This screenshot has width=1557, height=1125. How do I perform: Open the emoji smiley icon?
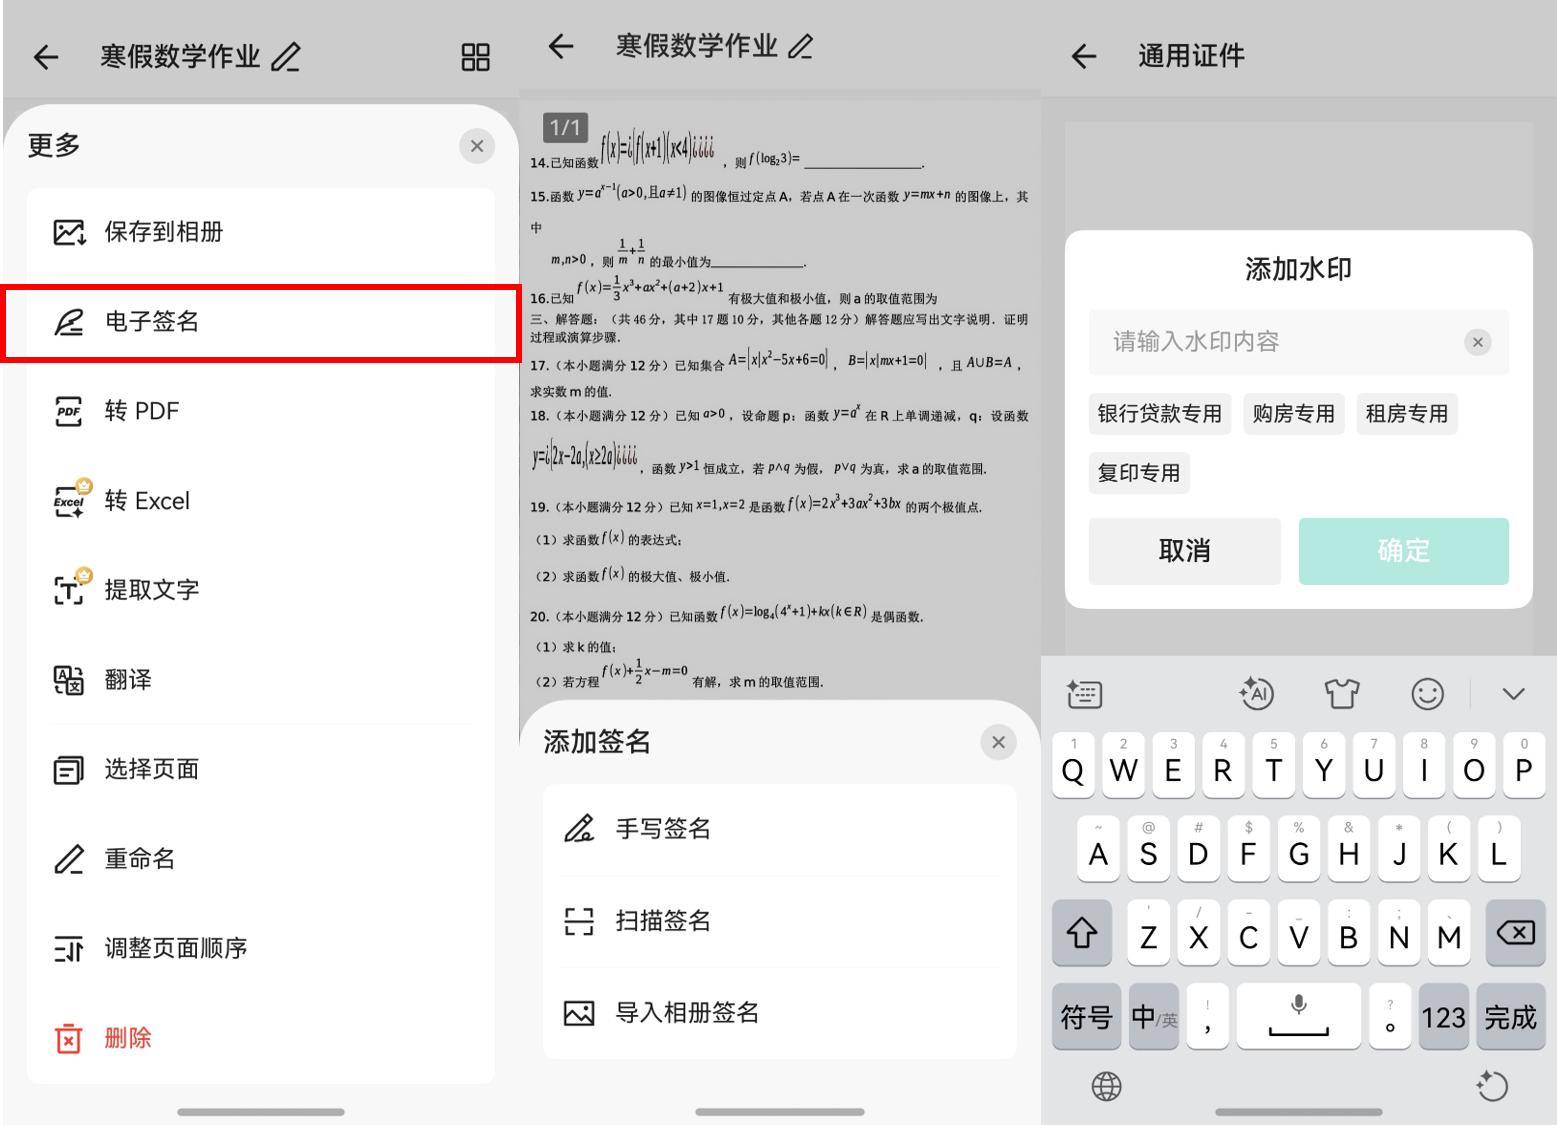(x=1427, y=693)
